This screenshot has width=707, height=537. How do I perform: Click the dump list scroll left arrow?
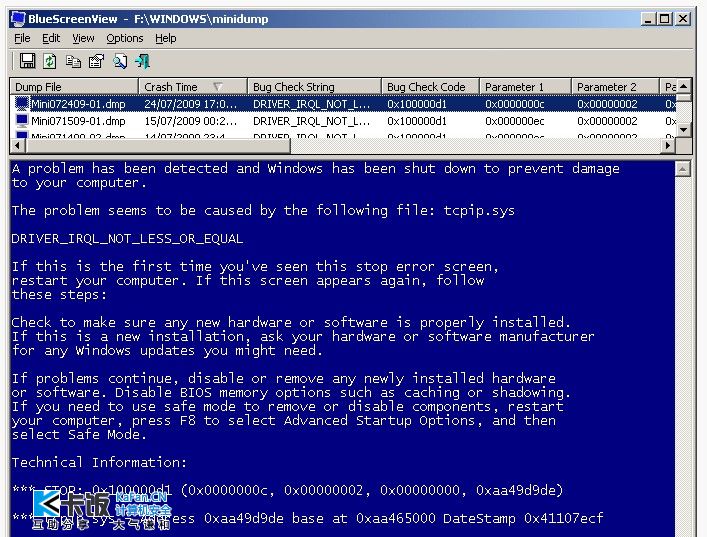(x=17, y=146)
